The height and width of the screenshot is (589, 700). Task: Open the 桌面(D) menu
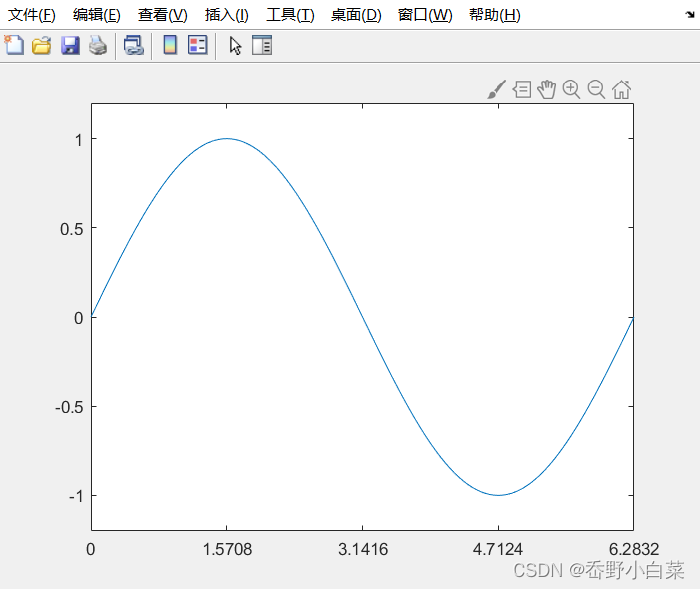[356, 15]
